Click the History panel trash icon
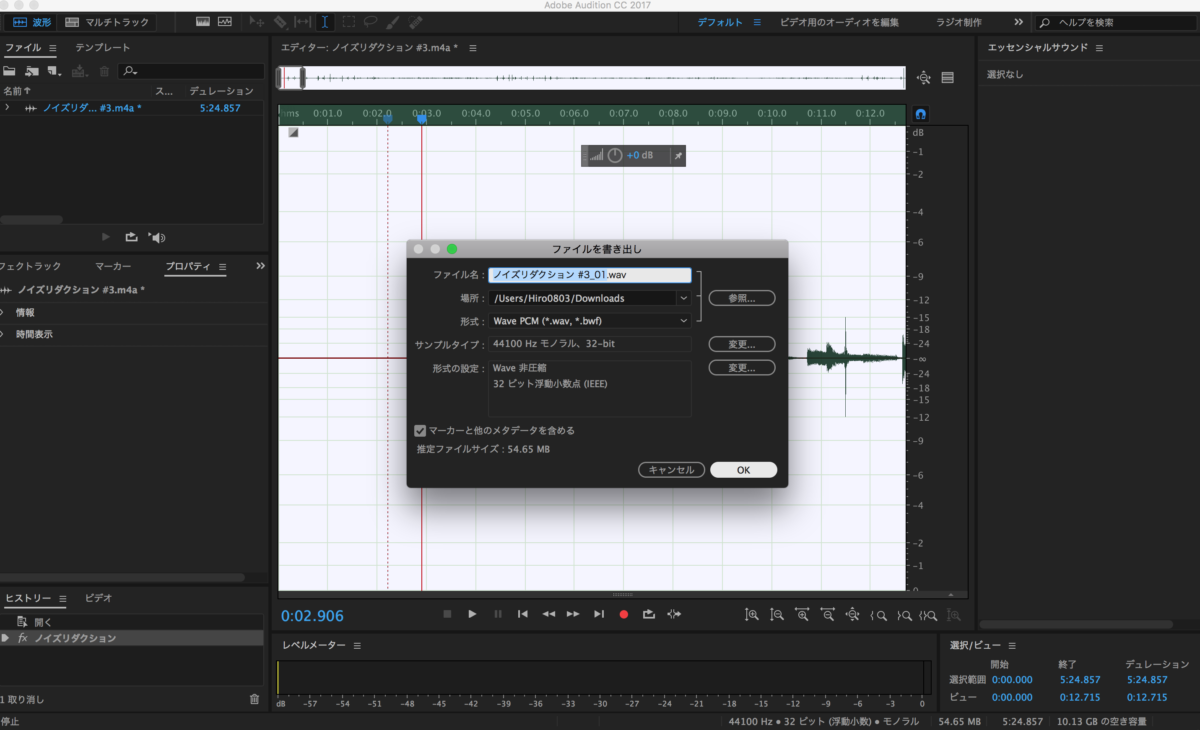 tap(254, 699)
